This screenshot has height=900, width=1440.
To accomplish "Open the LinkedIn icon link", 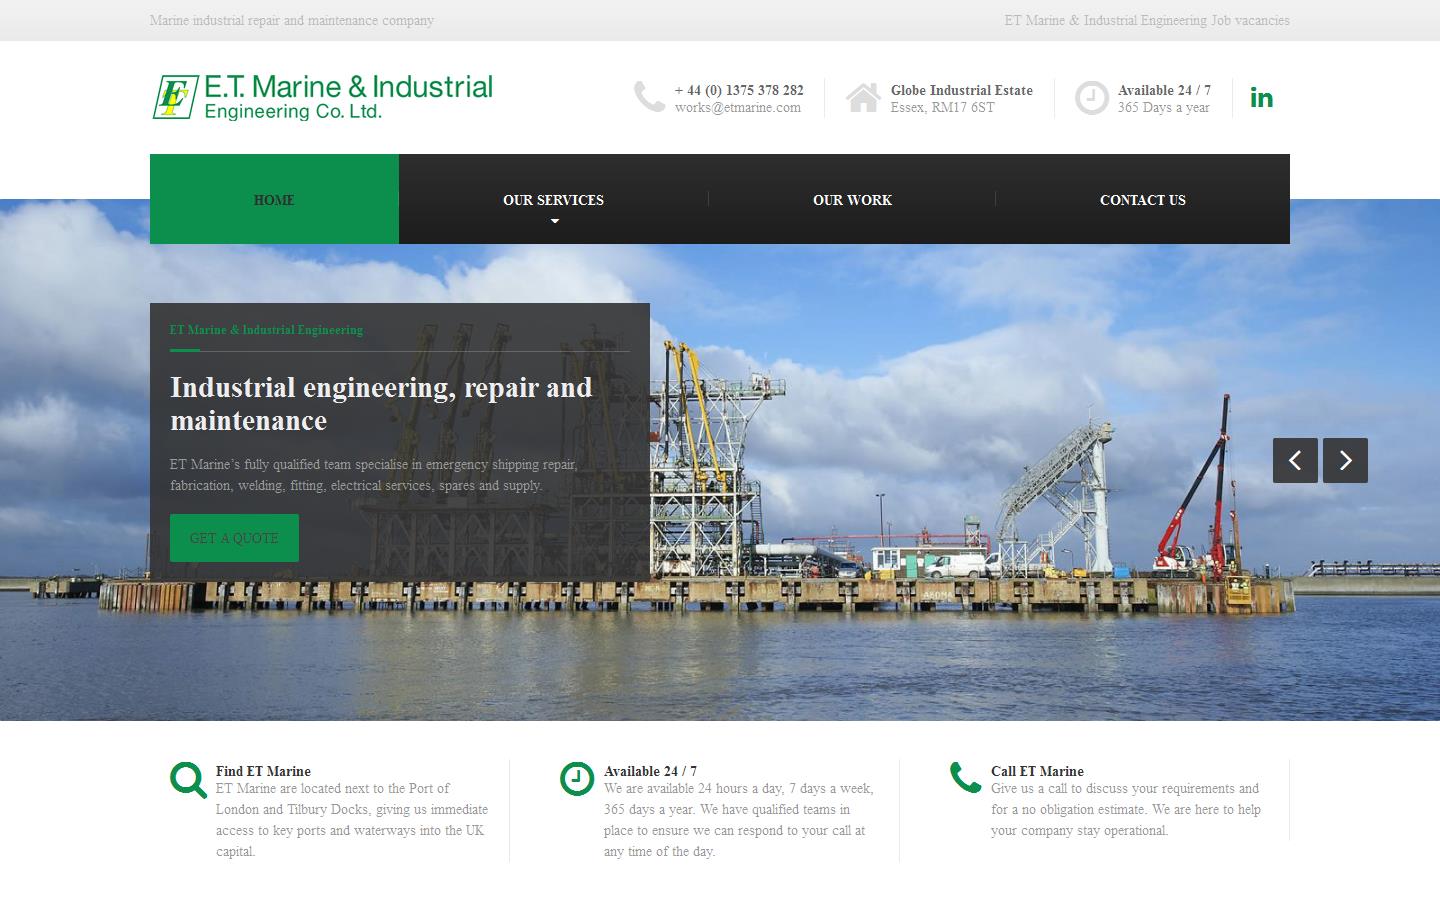I will [x=1261, y=97].
